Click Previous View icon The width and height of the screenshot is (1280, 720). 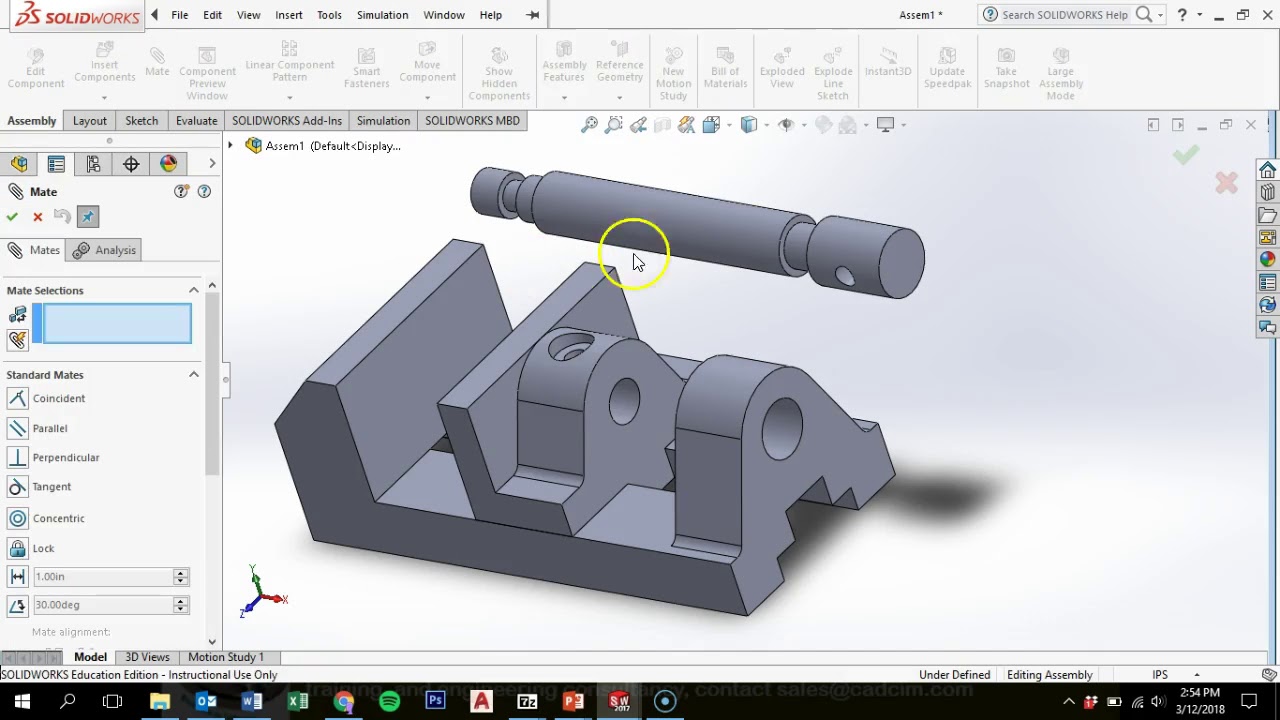tap(638, 125)
